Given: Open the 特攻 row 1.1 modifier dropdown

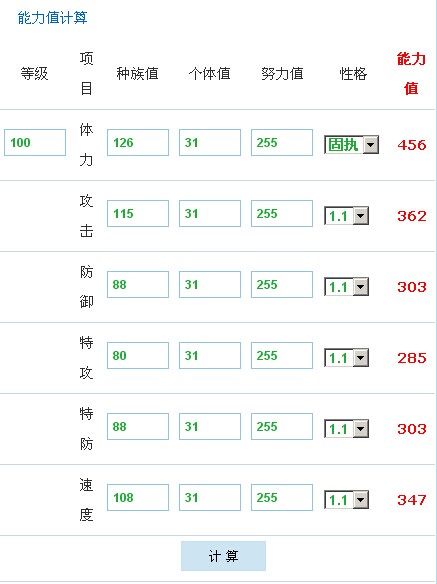Looking at the screenshot, I should tap(346, 358).
